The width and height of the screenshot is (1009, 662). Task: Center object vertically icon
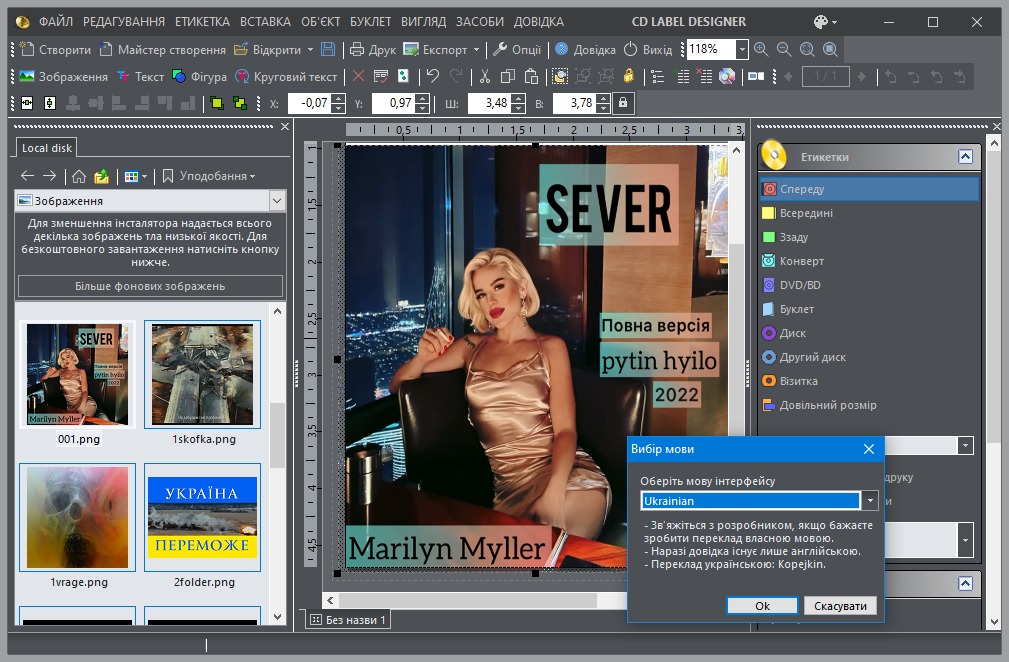tap(50, 103)
